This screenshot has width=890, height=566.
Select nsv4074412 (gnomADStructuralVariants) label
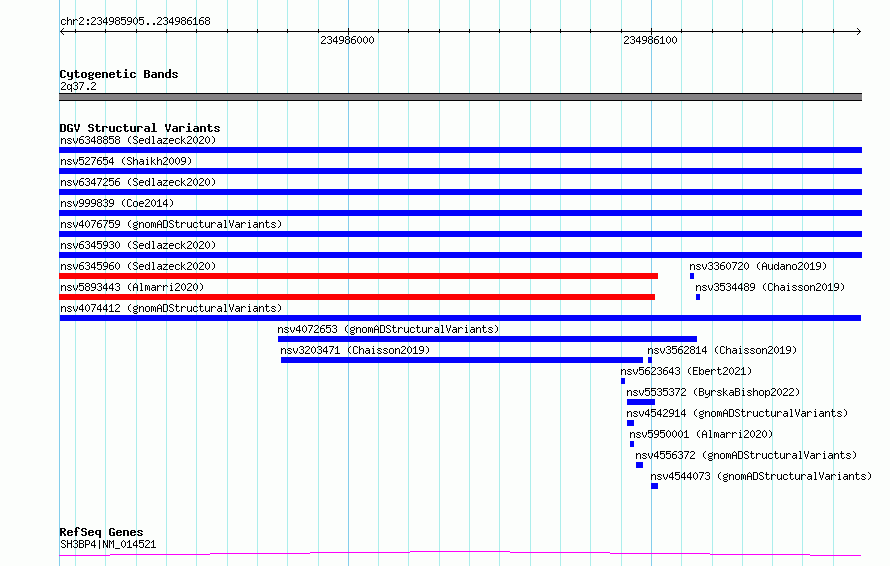click(x=171, y=308)
